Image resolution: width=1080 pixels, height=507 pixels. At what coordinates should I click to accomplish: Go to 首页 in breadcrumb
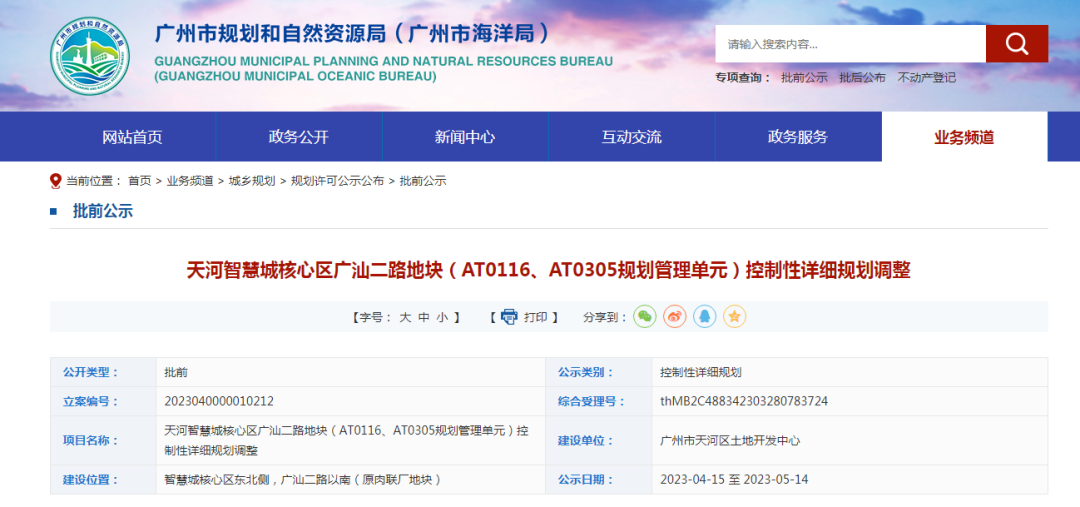coord(140,181)
